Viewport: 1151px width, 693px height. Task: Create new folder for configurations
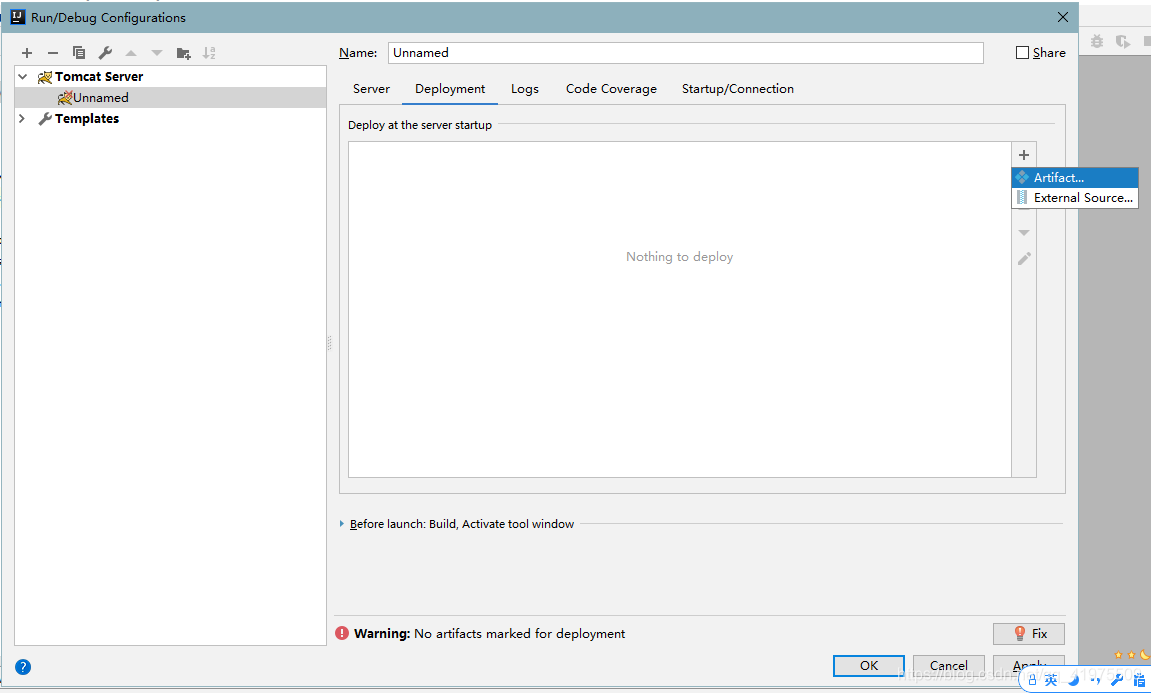(184, 53)
